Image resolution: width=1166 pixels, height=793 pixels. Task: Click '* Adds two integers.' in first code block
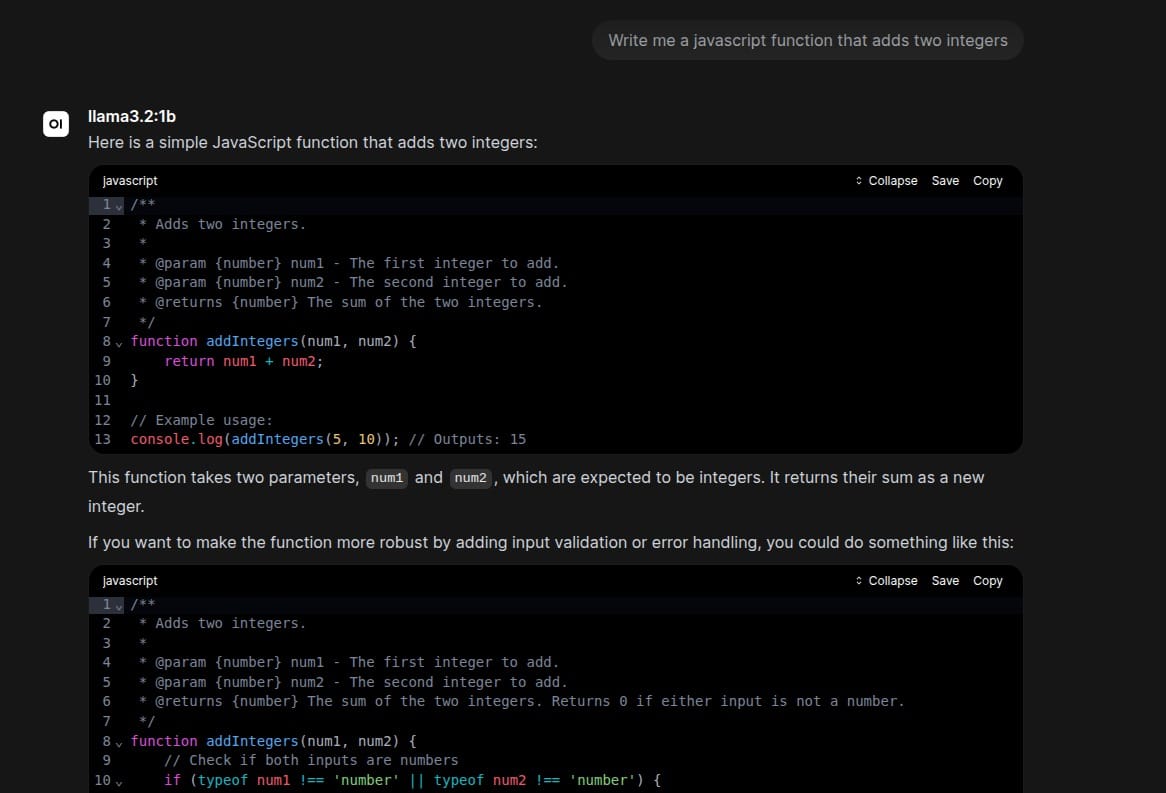(222, 224)
